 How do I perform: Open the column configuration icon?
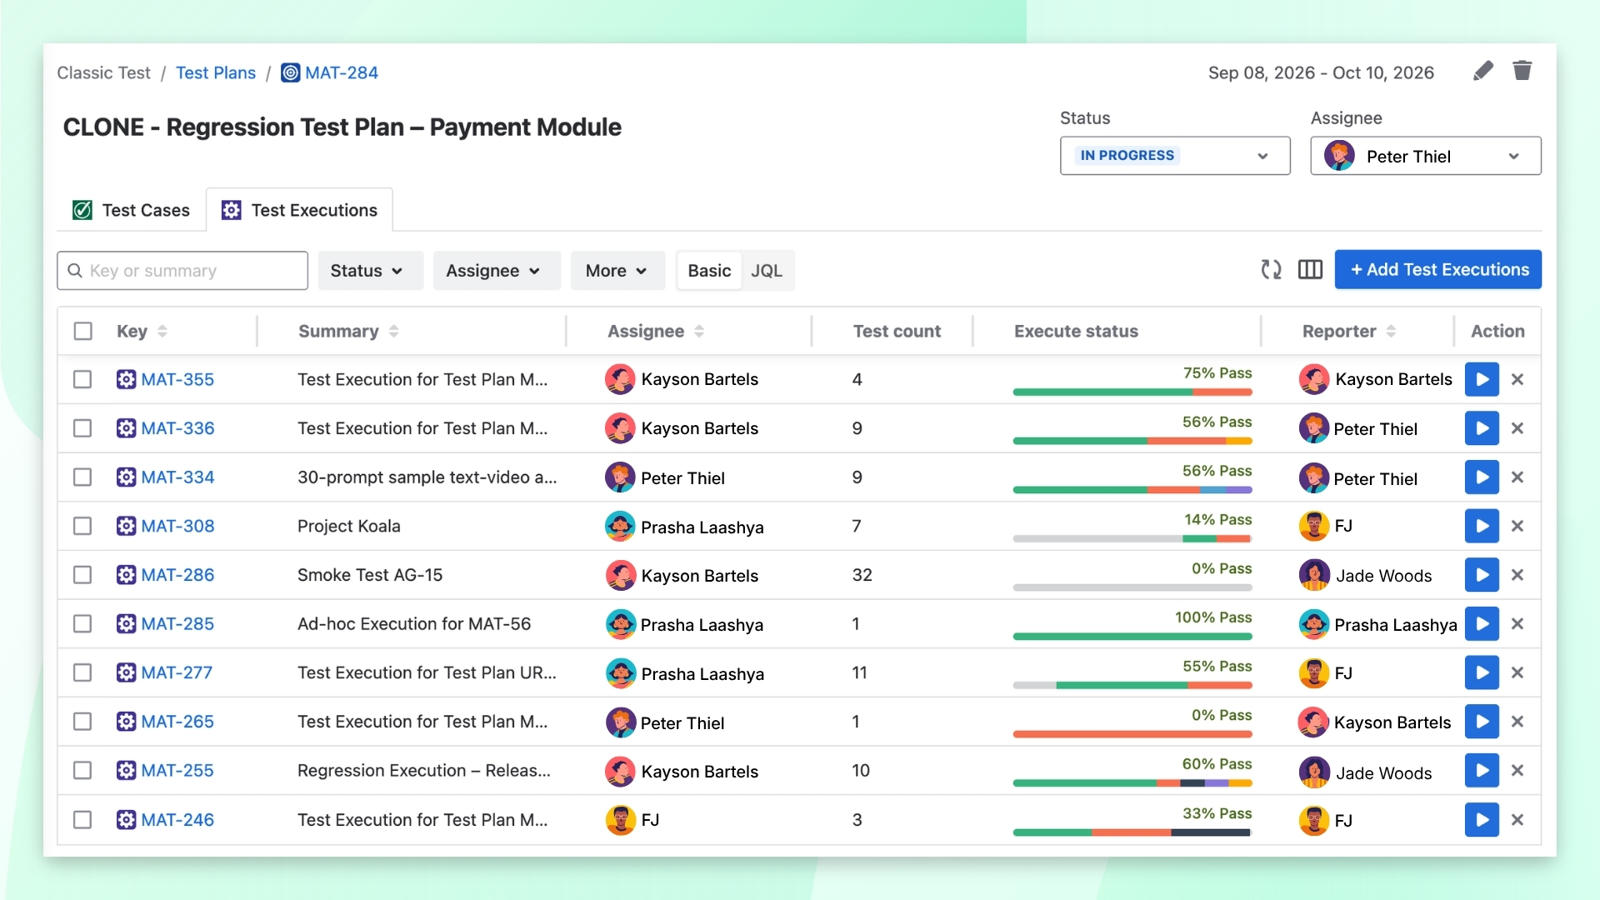tap(1310, 269)
